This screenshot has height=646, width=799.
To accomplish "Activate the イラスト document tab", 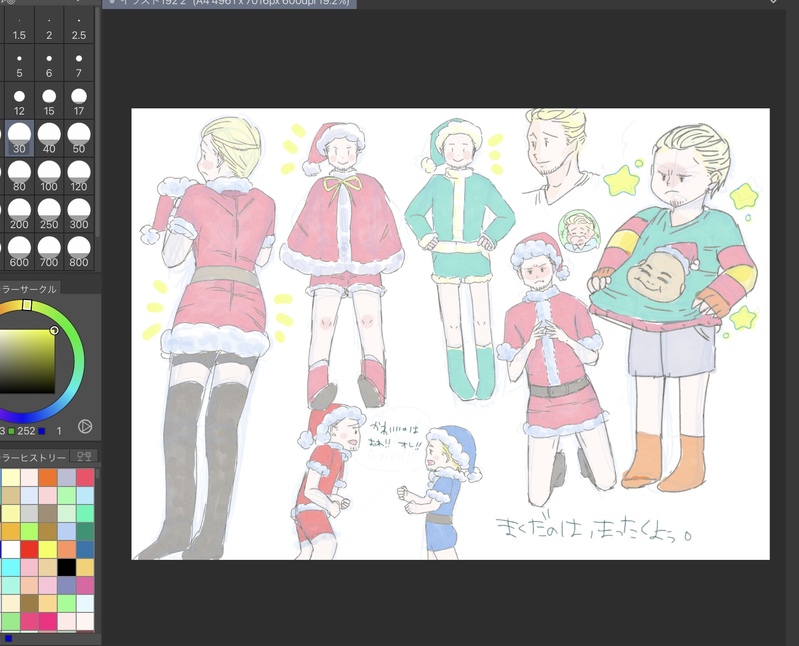I will [229, 3].
